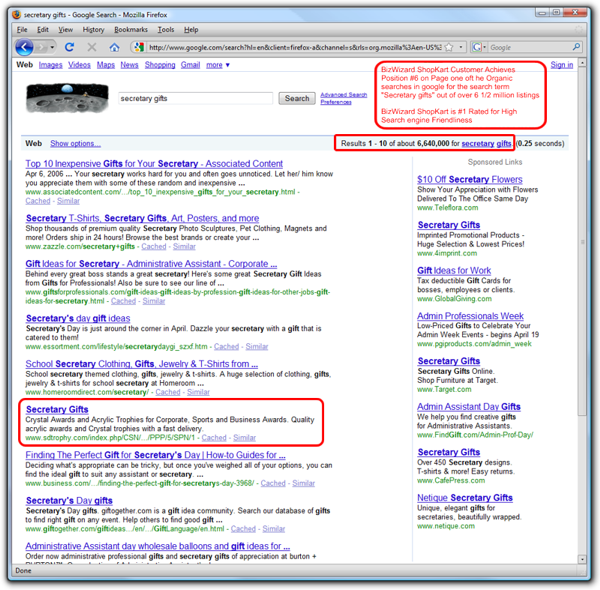The height and width of the screenshot is (590, 600).
Task: Open "Secretary's Day gifts" giftogether result
Action: click(x=69, y=500)
